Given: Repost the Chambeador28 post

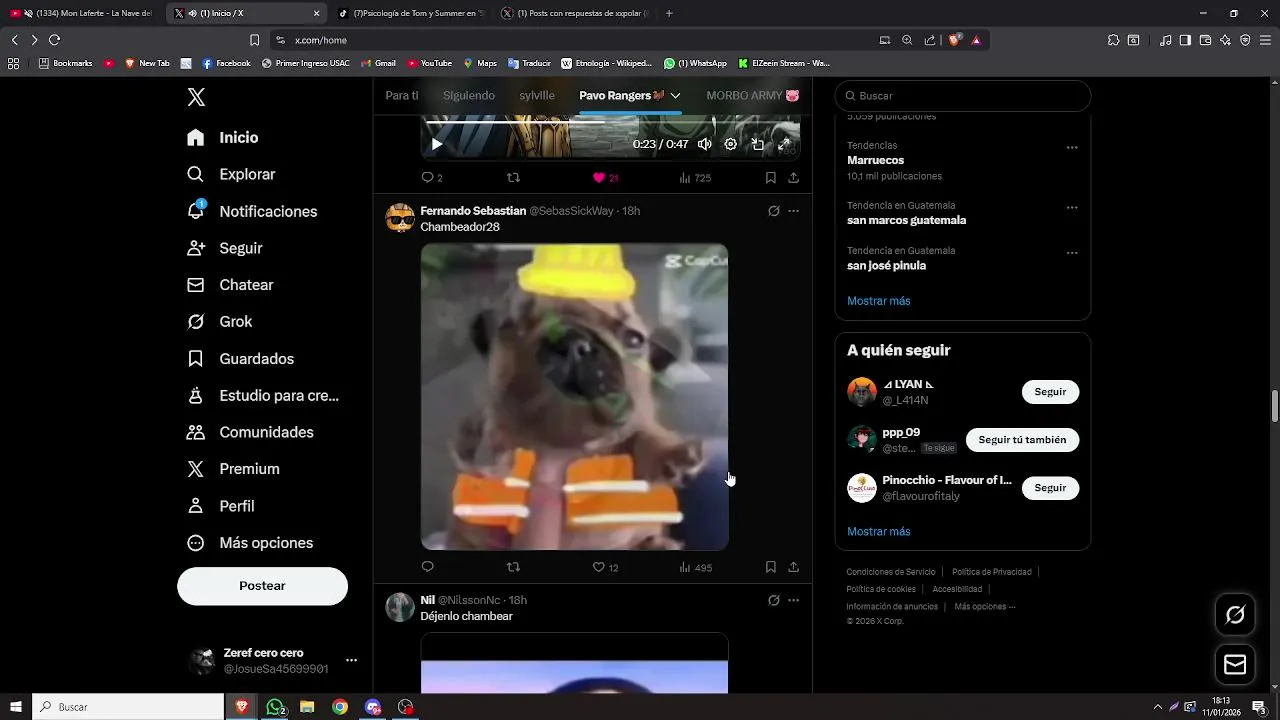Looking at the screenshot, I should (513, 567).
